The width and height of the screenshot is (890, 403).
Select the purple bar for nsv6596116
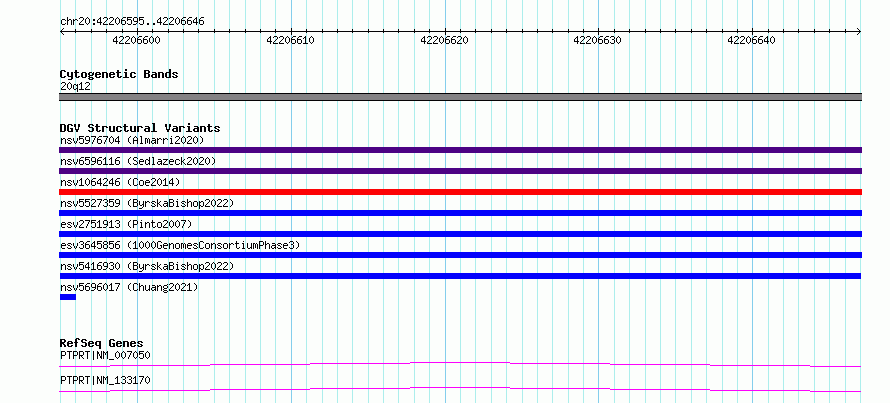point(460,171)
